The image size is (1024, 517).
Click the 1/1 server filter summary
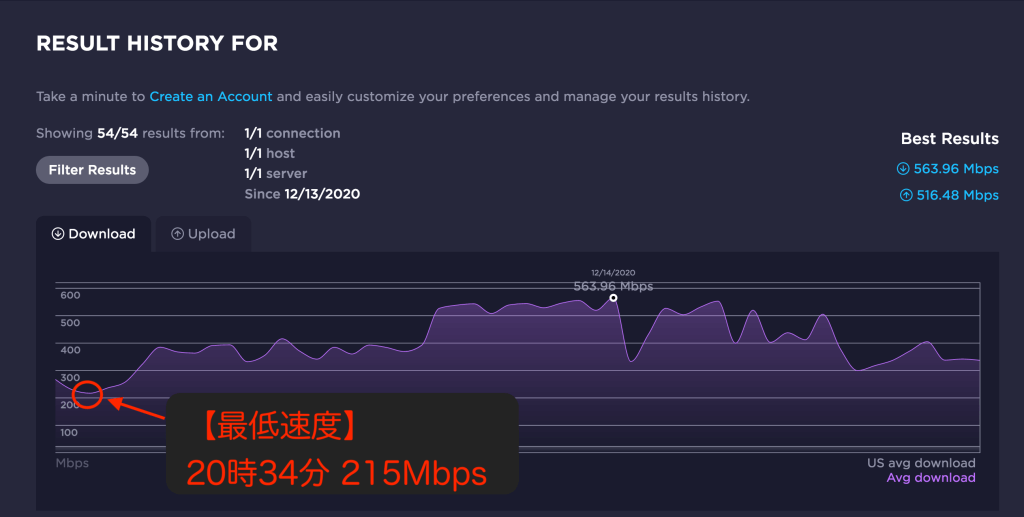click(x=274, y=174)
